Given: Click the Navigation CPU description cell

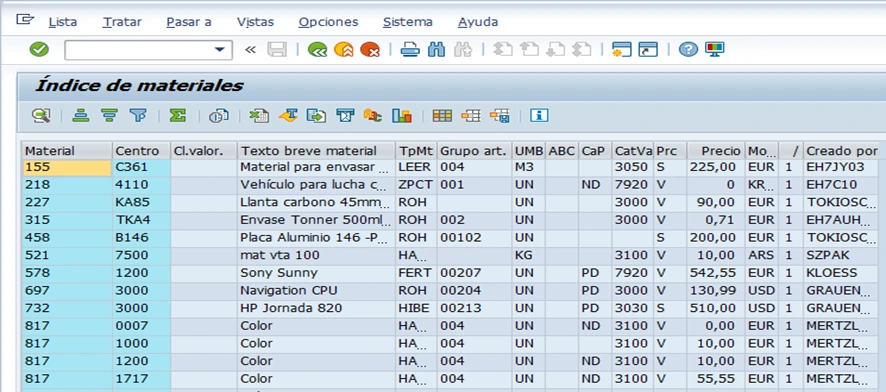Looking at the screenshot, I should click(316, 290).
